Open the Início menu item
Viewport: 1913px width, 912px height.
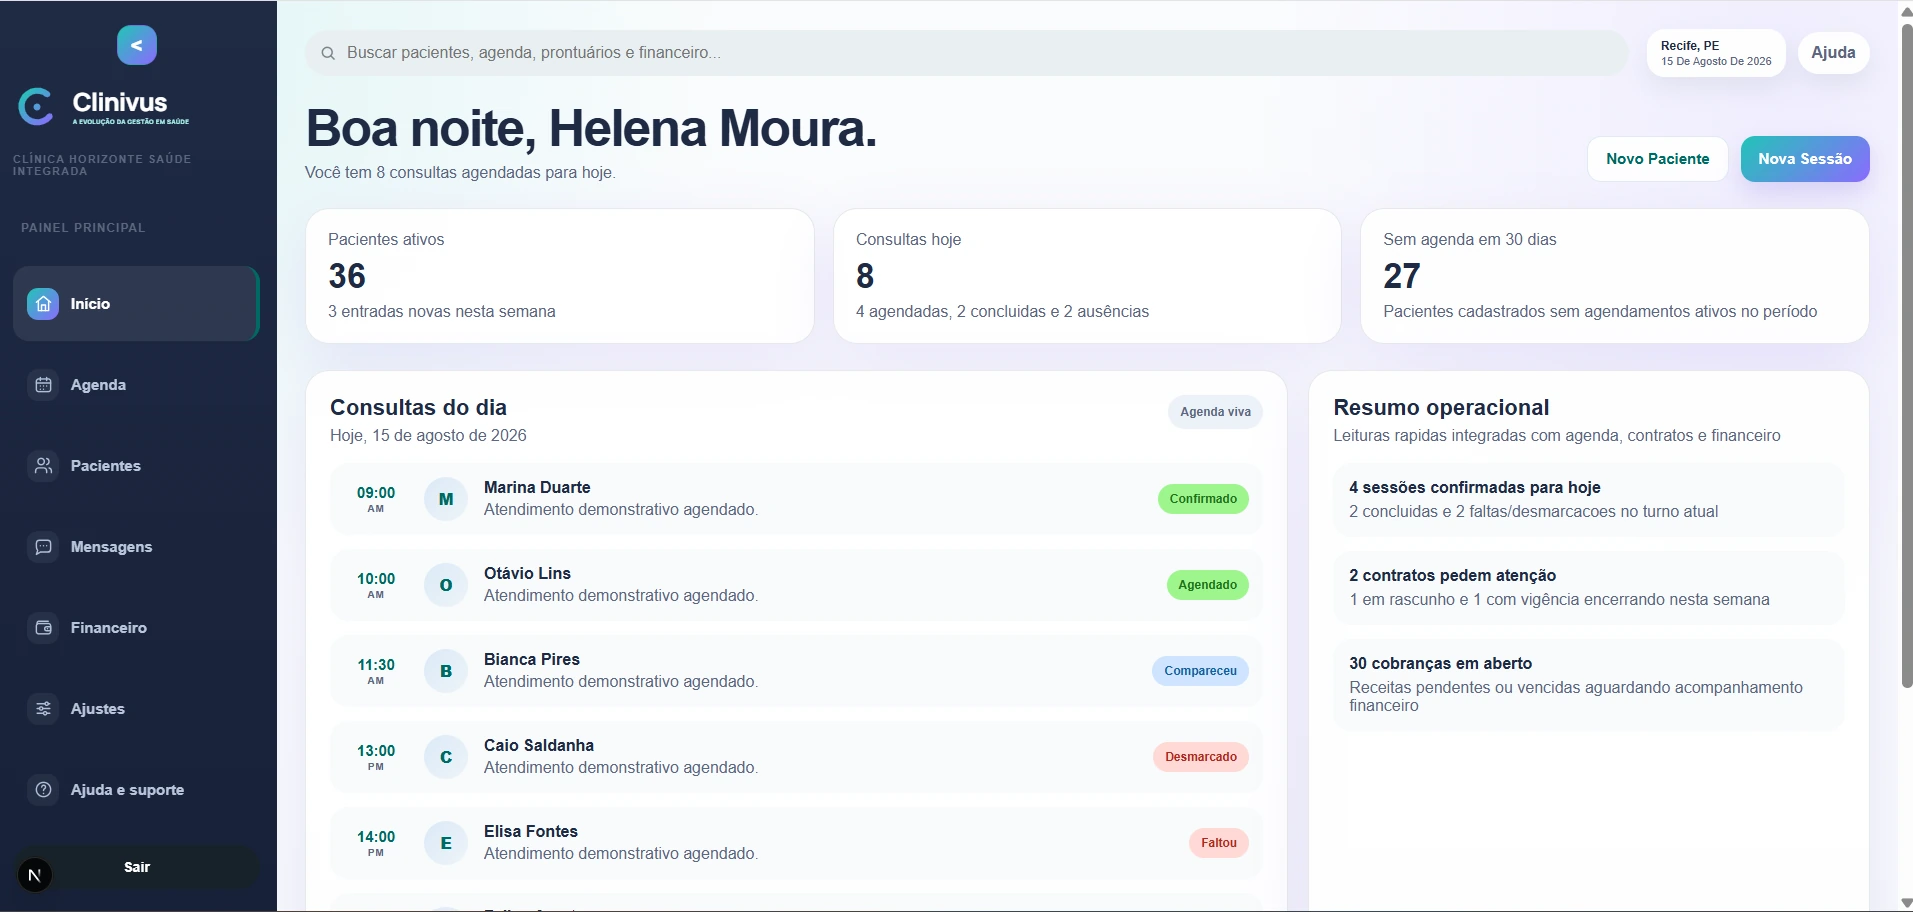pos(136,304)
